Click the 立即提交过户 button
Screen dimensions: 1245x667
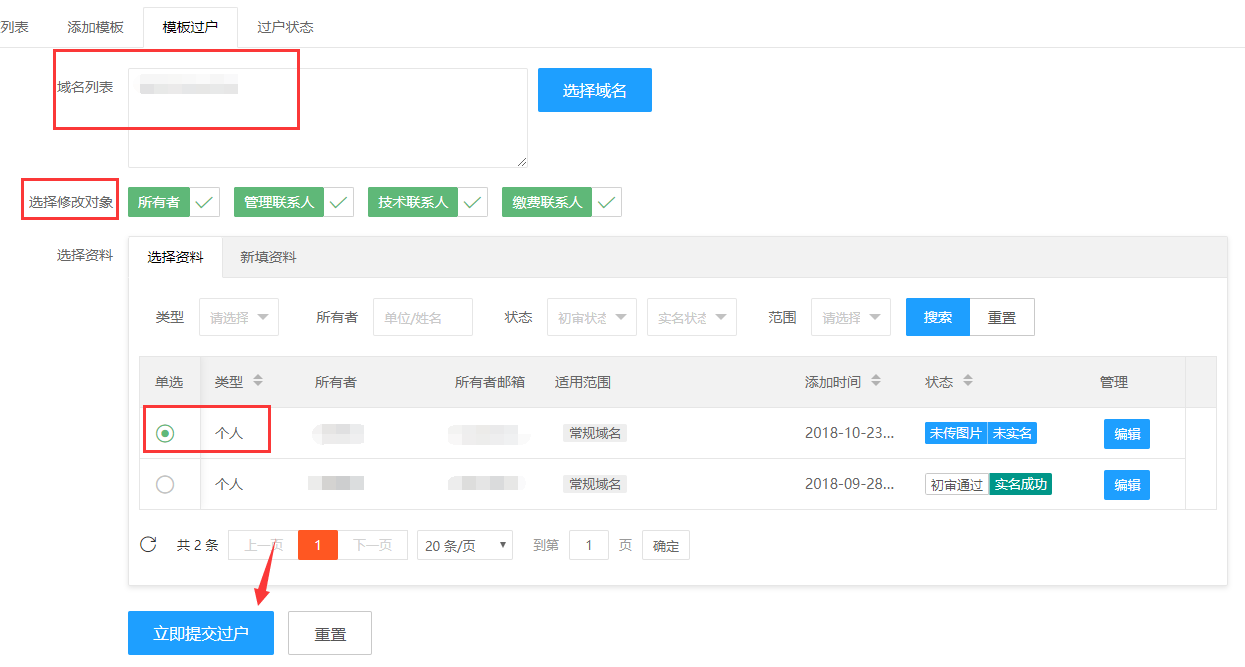click(x=200, y=633)
